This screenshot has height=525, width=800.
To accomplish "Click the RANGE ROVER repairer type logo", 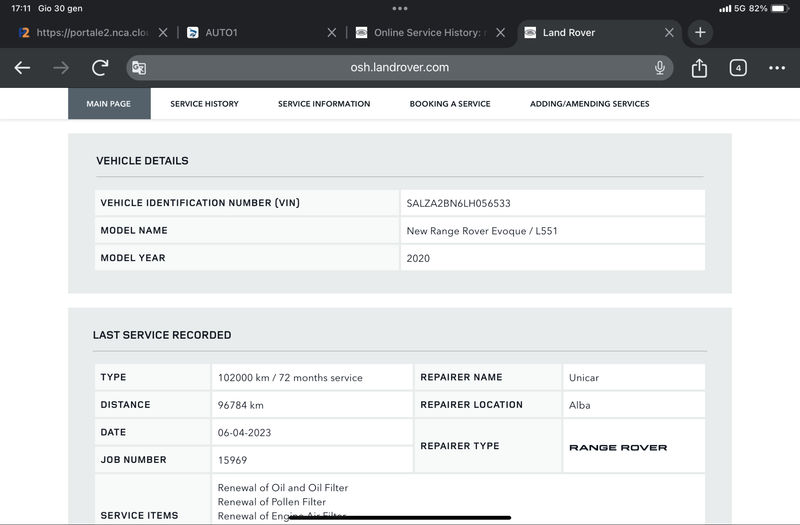I will click(x=618, y=447).
